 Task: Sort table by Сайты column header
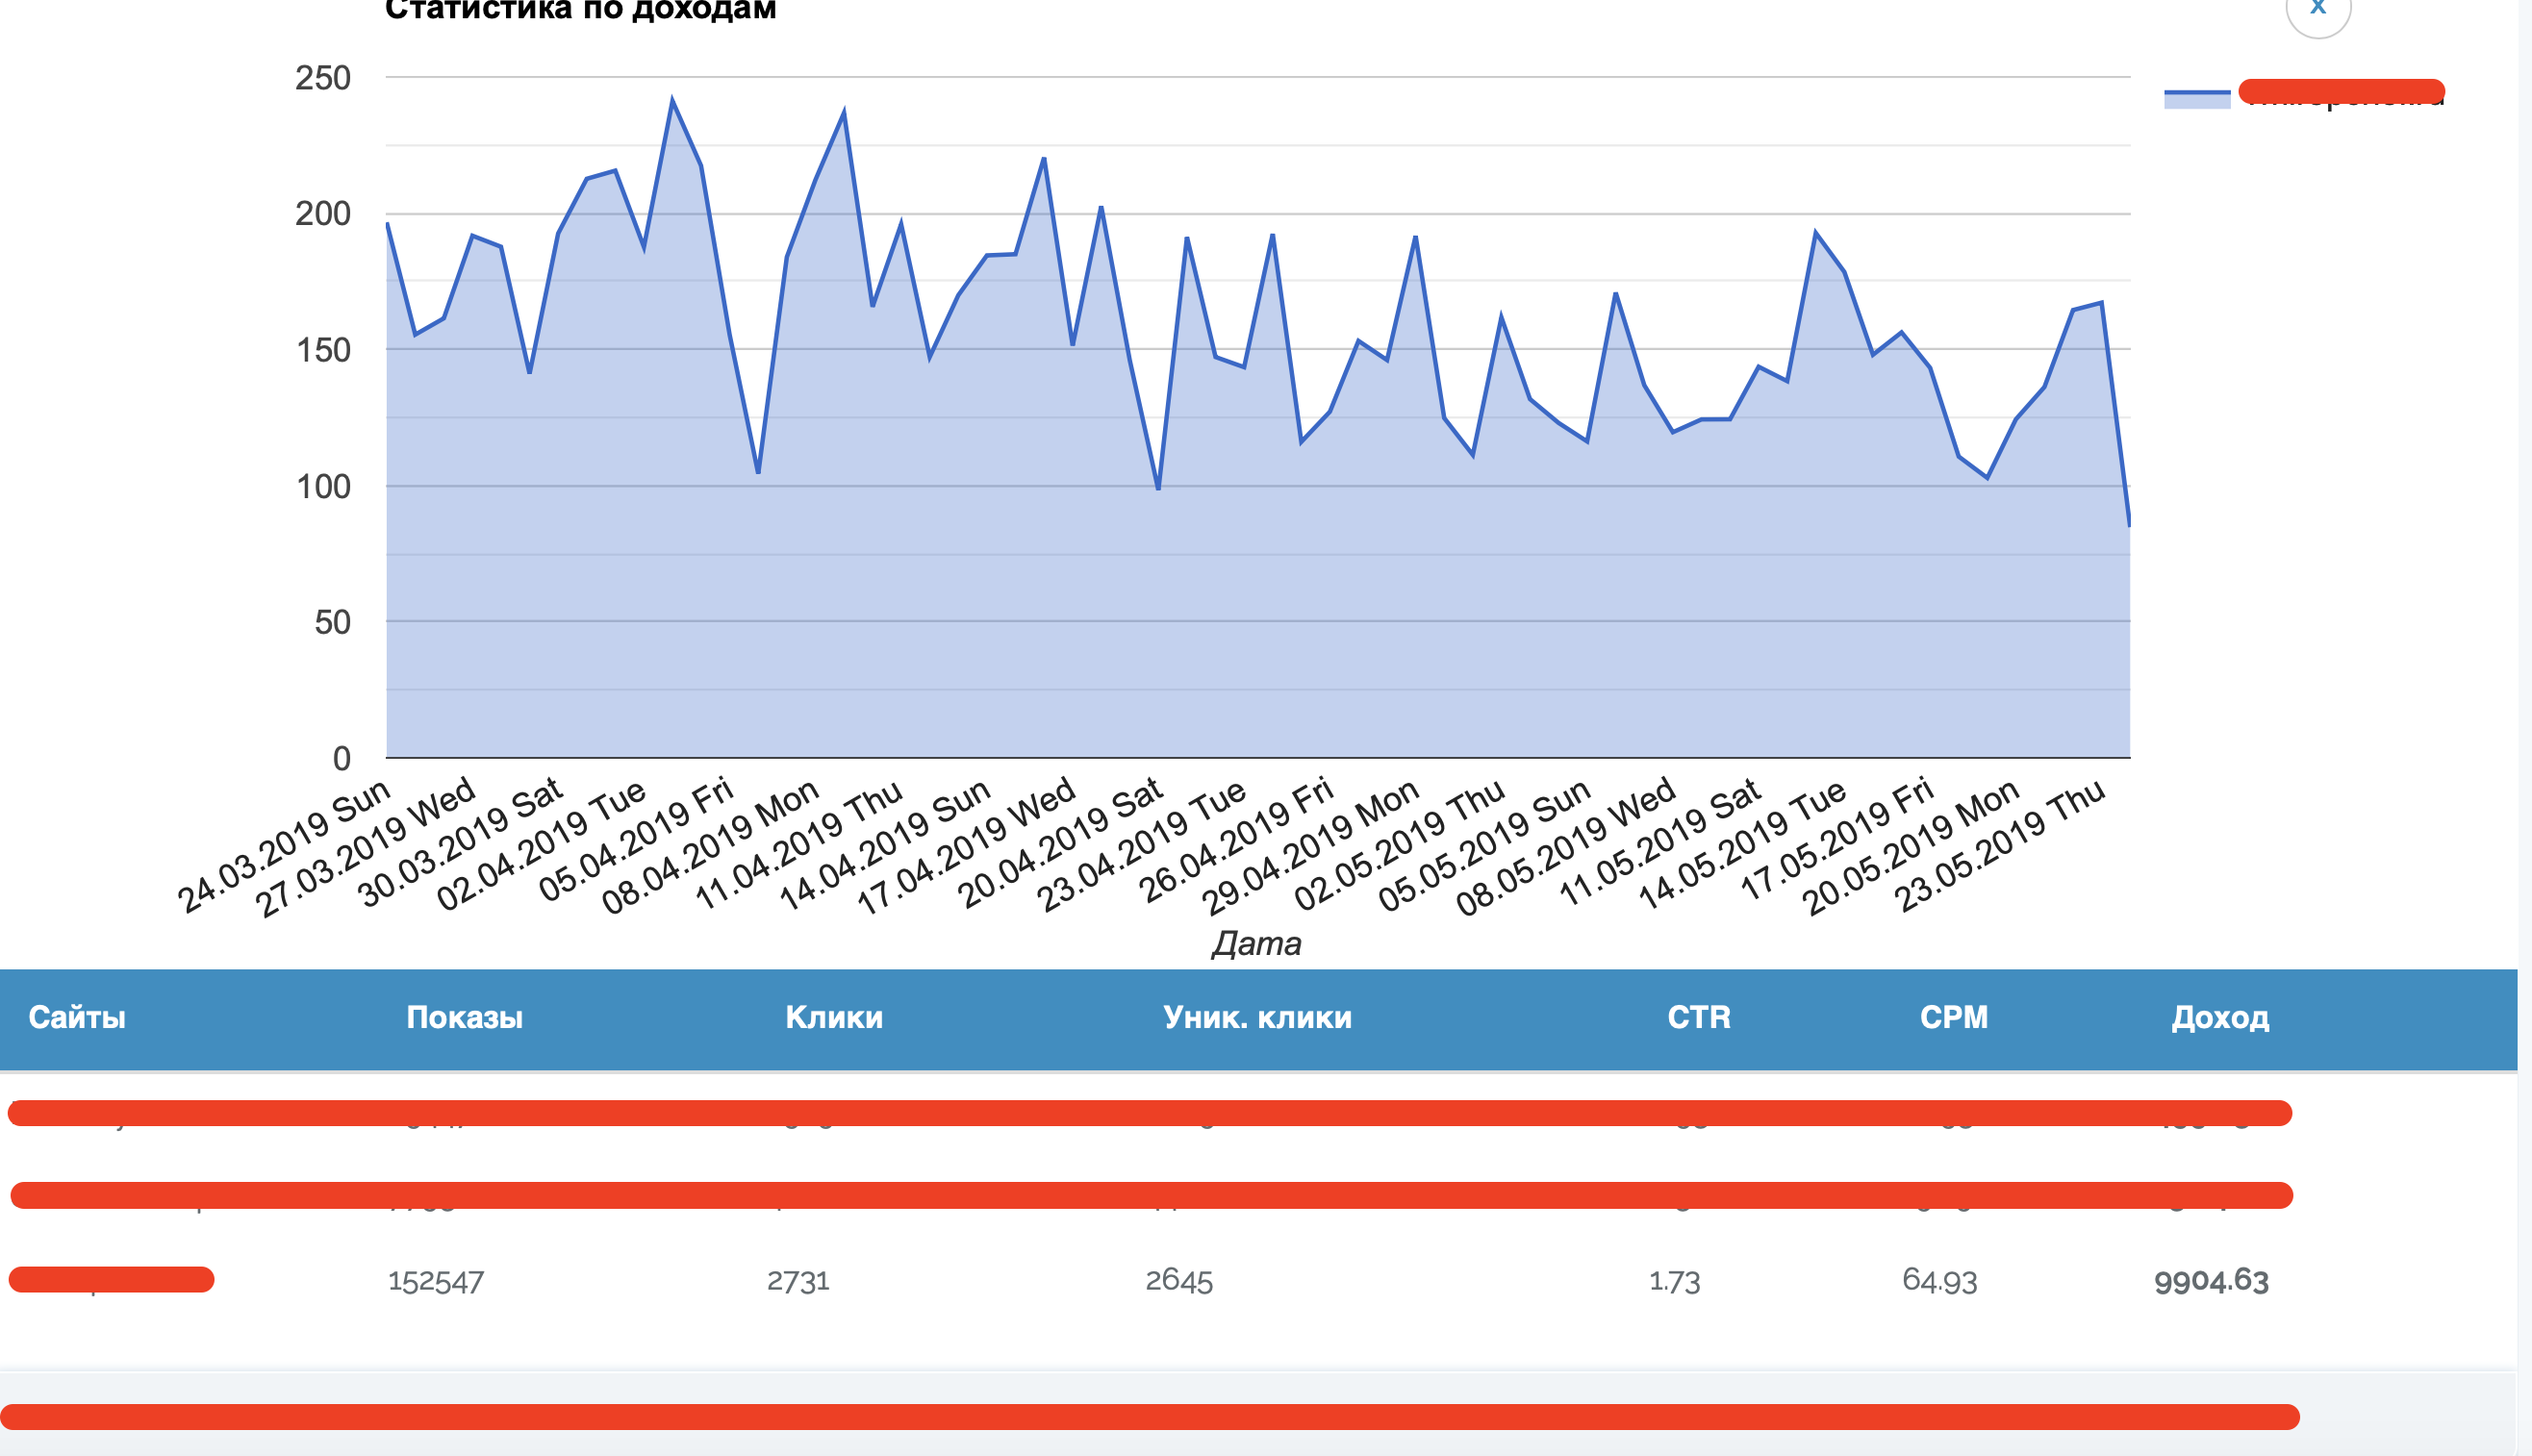[x=77, y=1017]
